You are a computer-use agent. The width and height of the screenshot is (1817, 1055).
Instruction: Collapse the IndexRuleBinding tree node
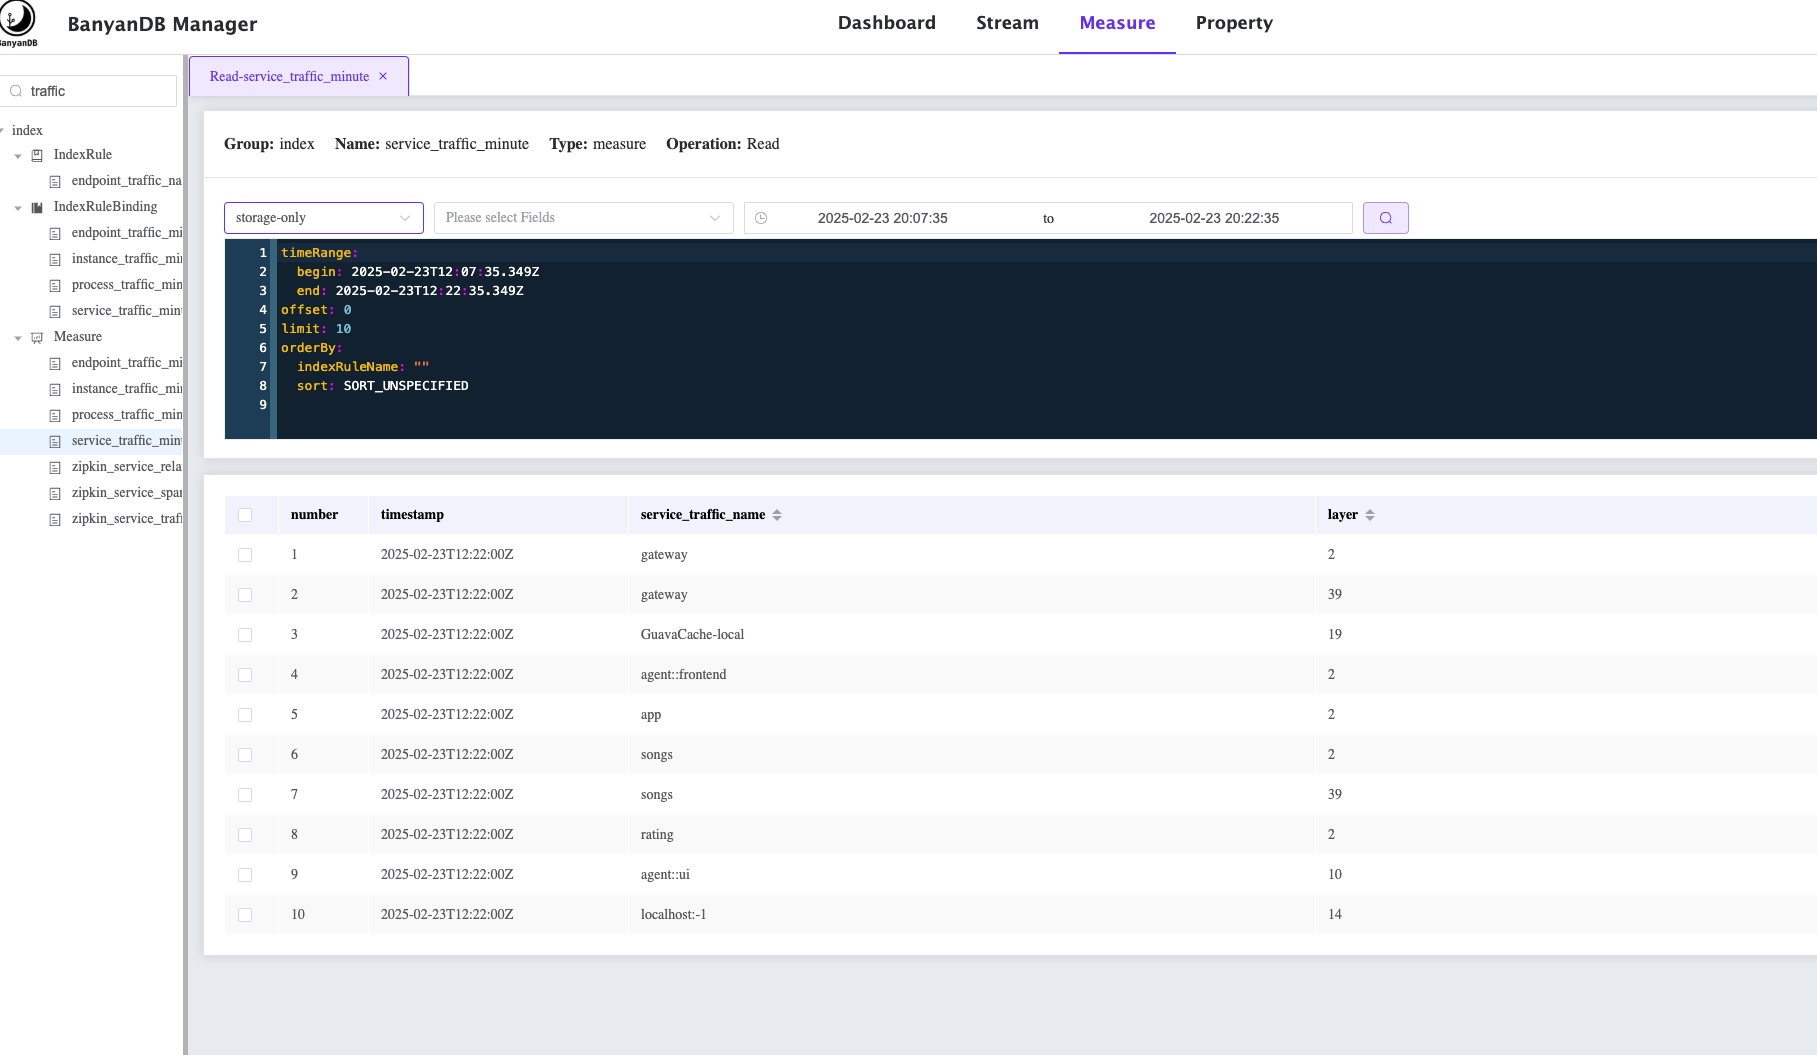click(18, 208)
